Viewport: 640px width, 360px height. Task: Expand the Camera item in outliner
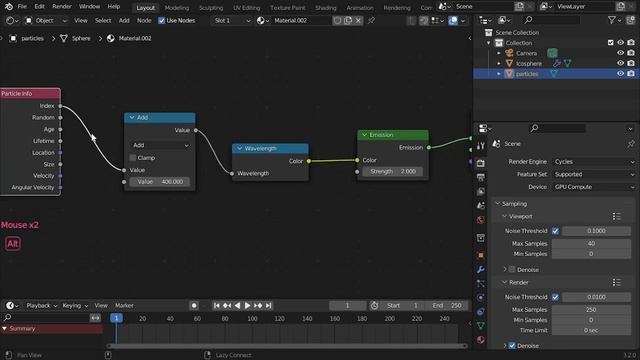(x=498, y=53)
